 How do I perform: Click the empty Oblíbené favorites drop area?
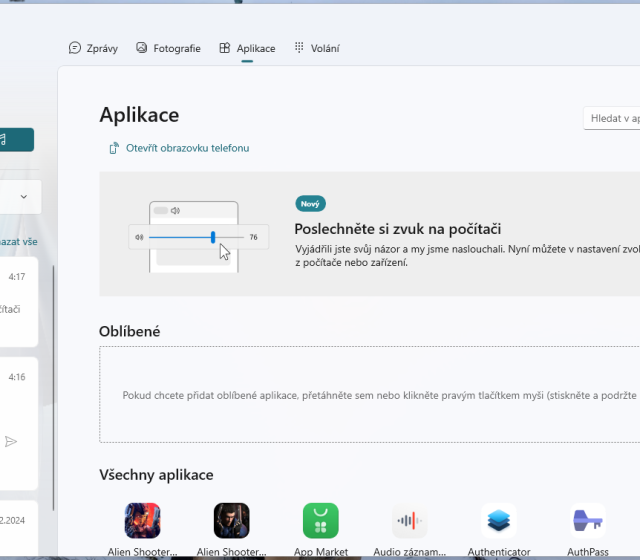click(x=370, y=395)
